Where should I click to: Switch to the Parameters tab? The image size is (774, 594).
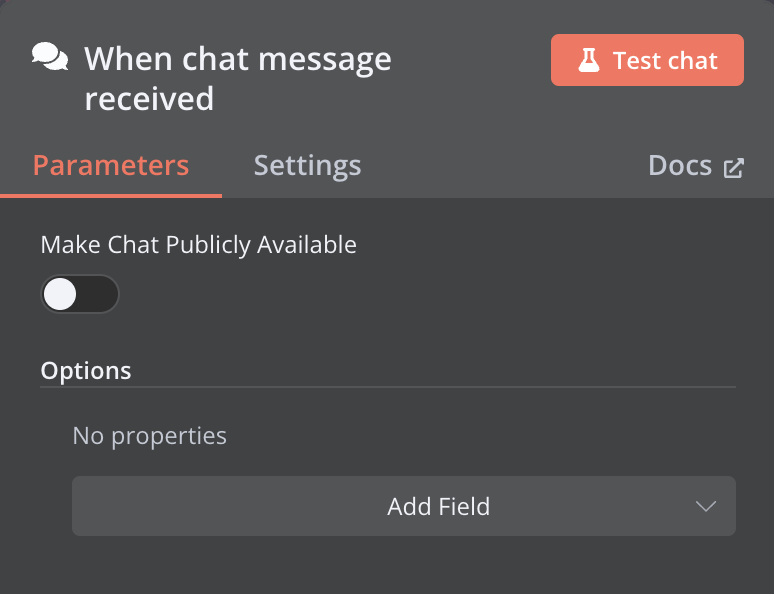pos(111,165)
